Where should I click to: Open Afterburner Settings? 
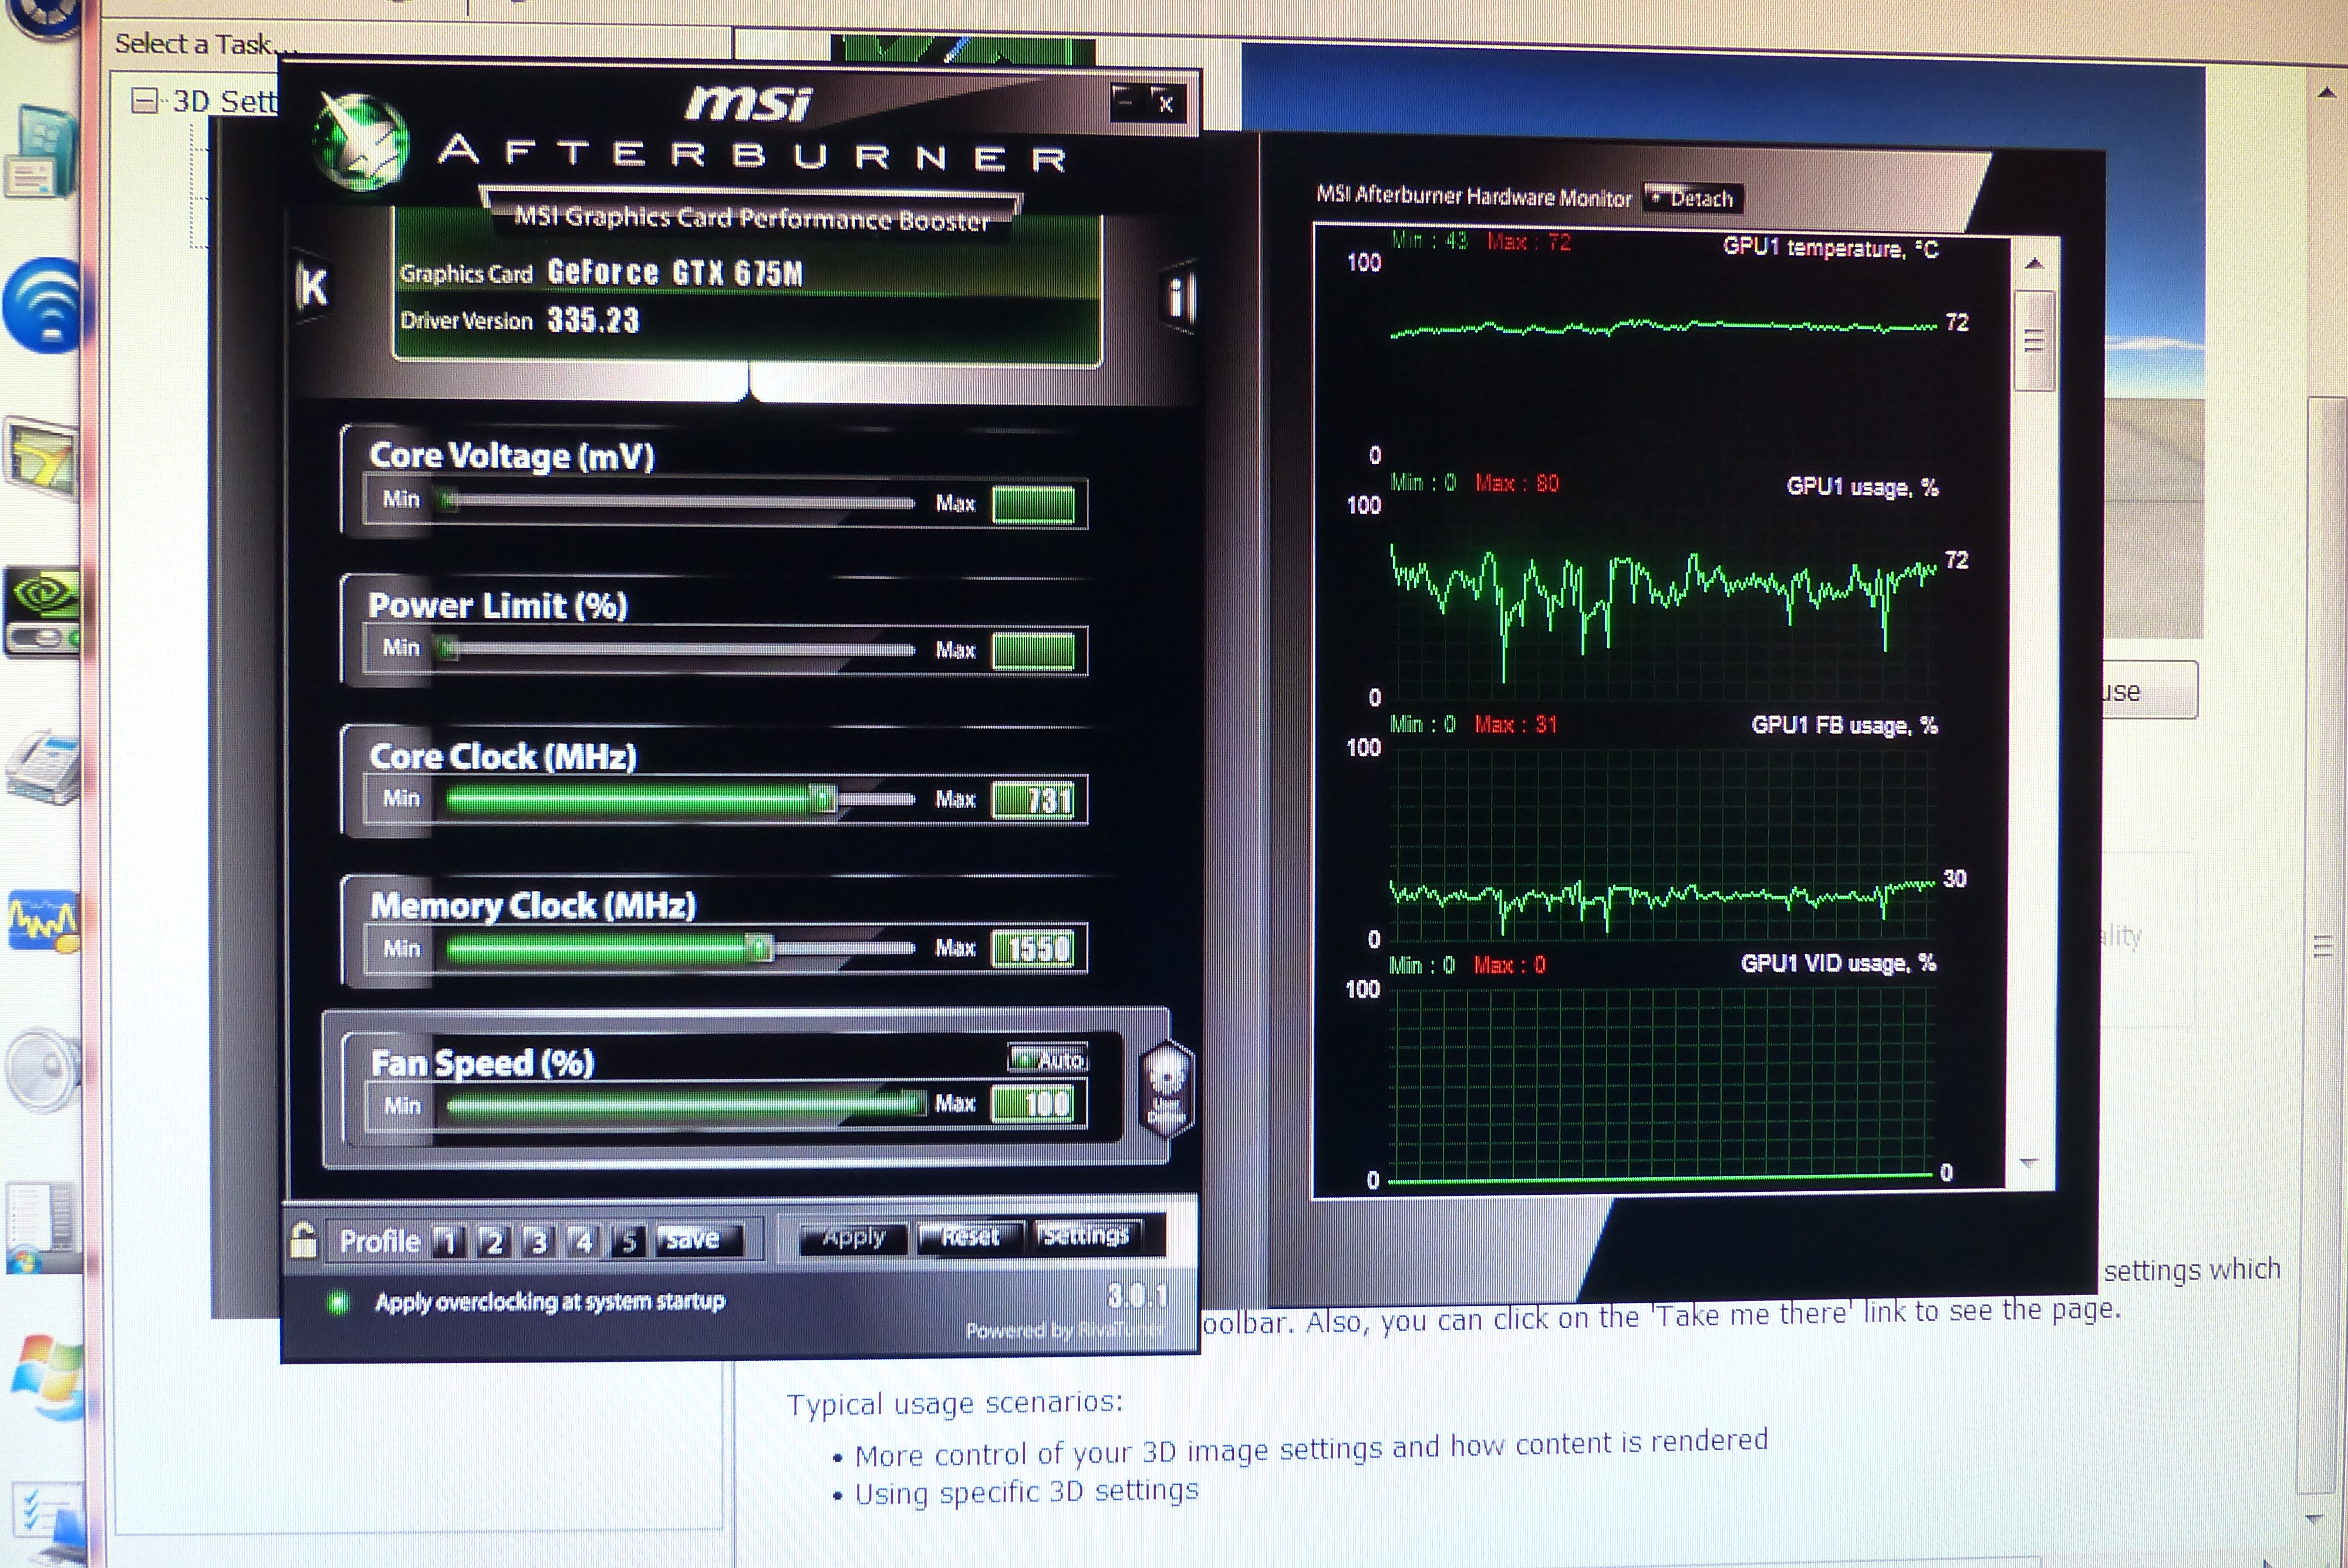(1086, 1236)
